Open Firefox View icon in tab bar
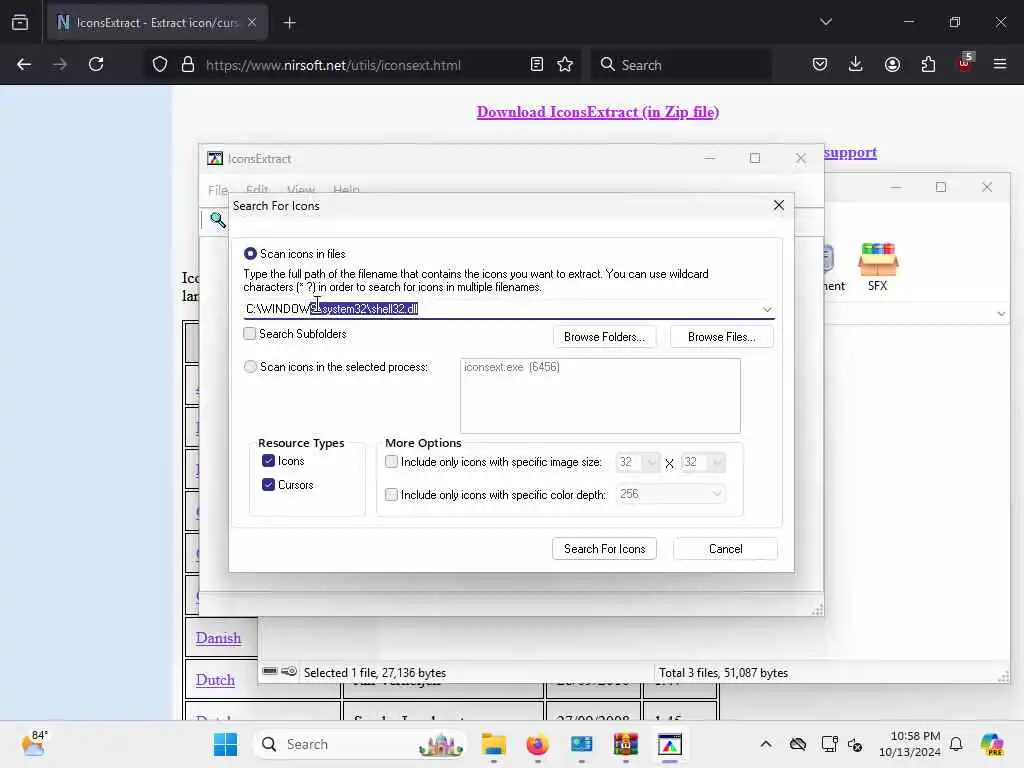The height and width of the screenshot is (768, 1024). [20, 22]
